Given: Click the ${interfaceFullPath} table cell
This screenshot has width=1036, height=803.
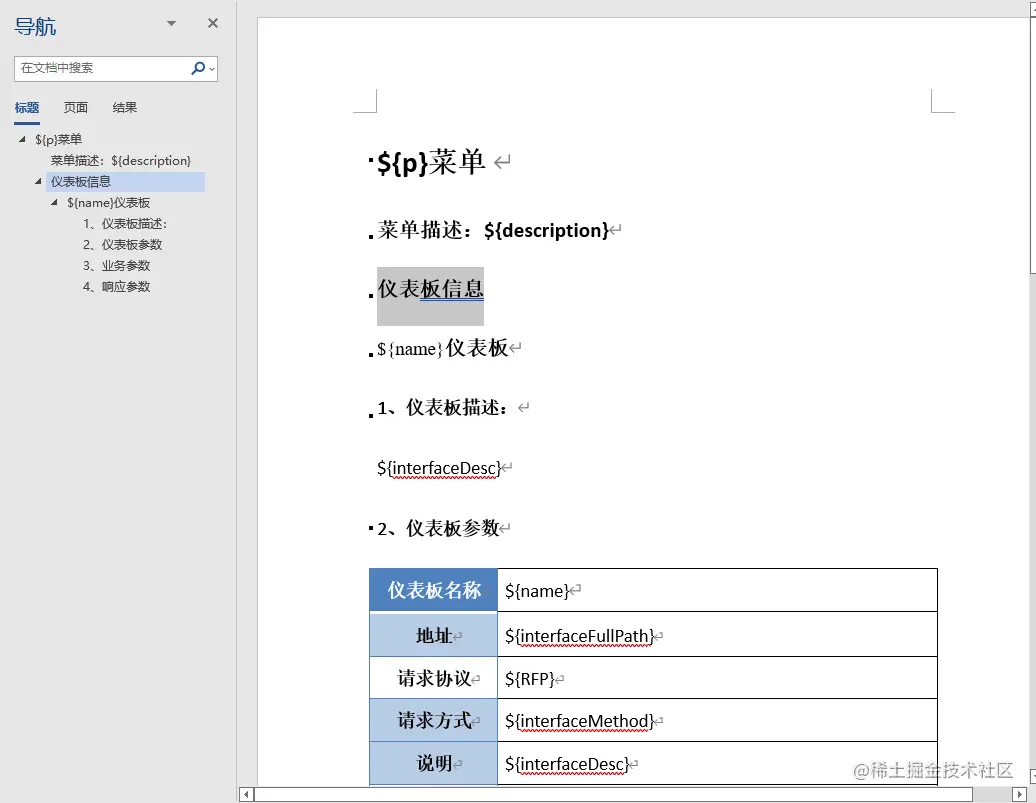Looking at the screenshot, I should pos(718,635).
